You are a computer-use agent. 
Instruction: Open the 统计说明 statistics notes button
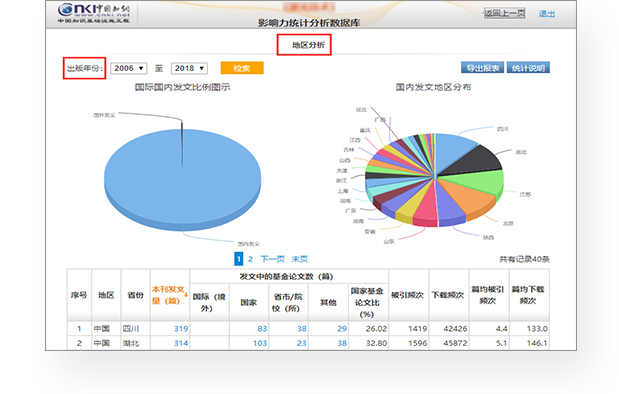point(528,68)
